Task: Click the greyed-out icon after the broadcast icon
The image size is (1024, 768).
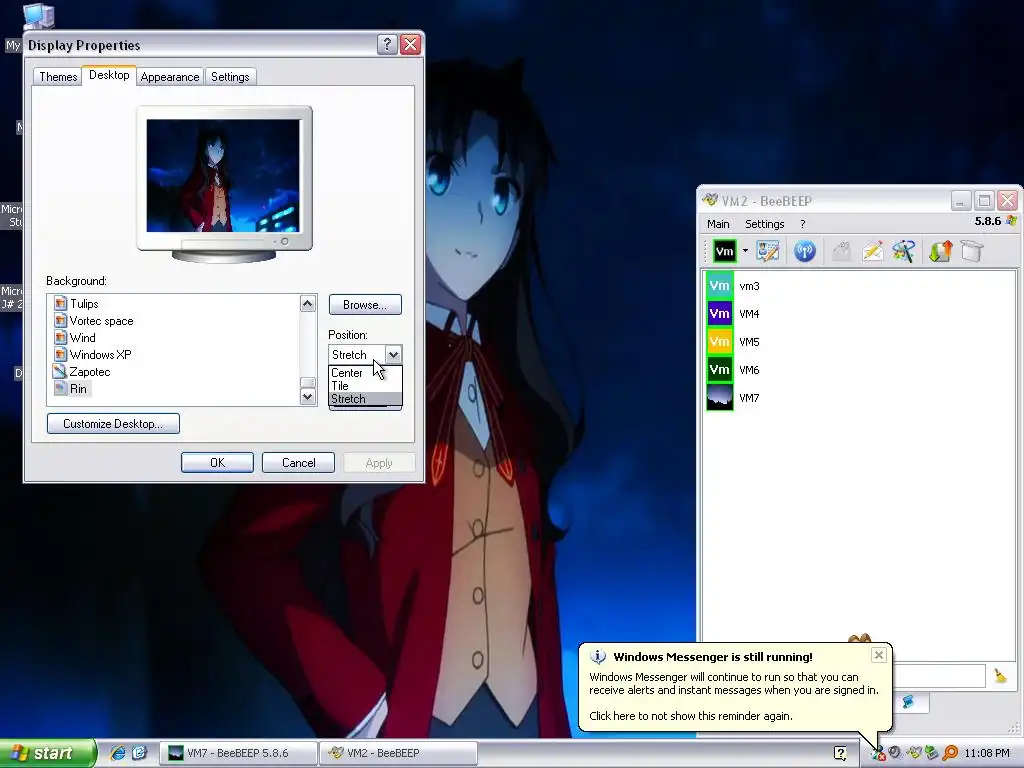Action: coord(842,251)
